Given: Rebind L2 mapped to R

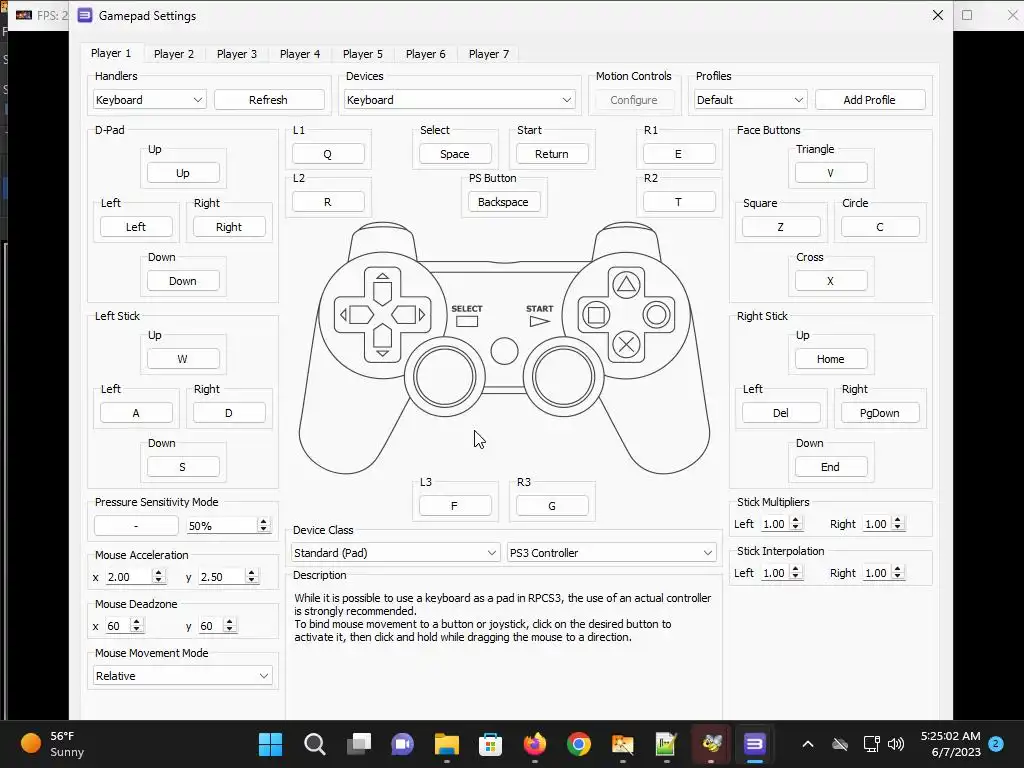Looking at the screenshot, I should [328, 202].
